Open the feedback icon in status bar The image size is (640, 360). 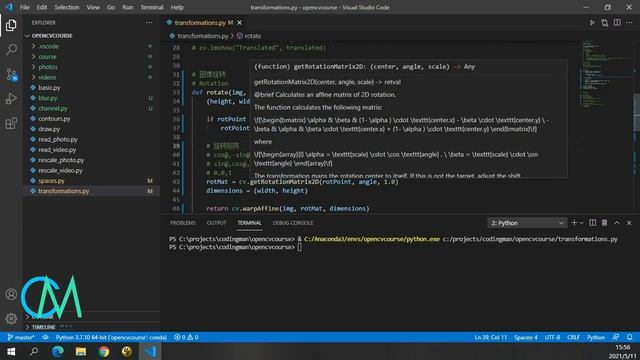[616, 337]
